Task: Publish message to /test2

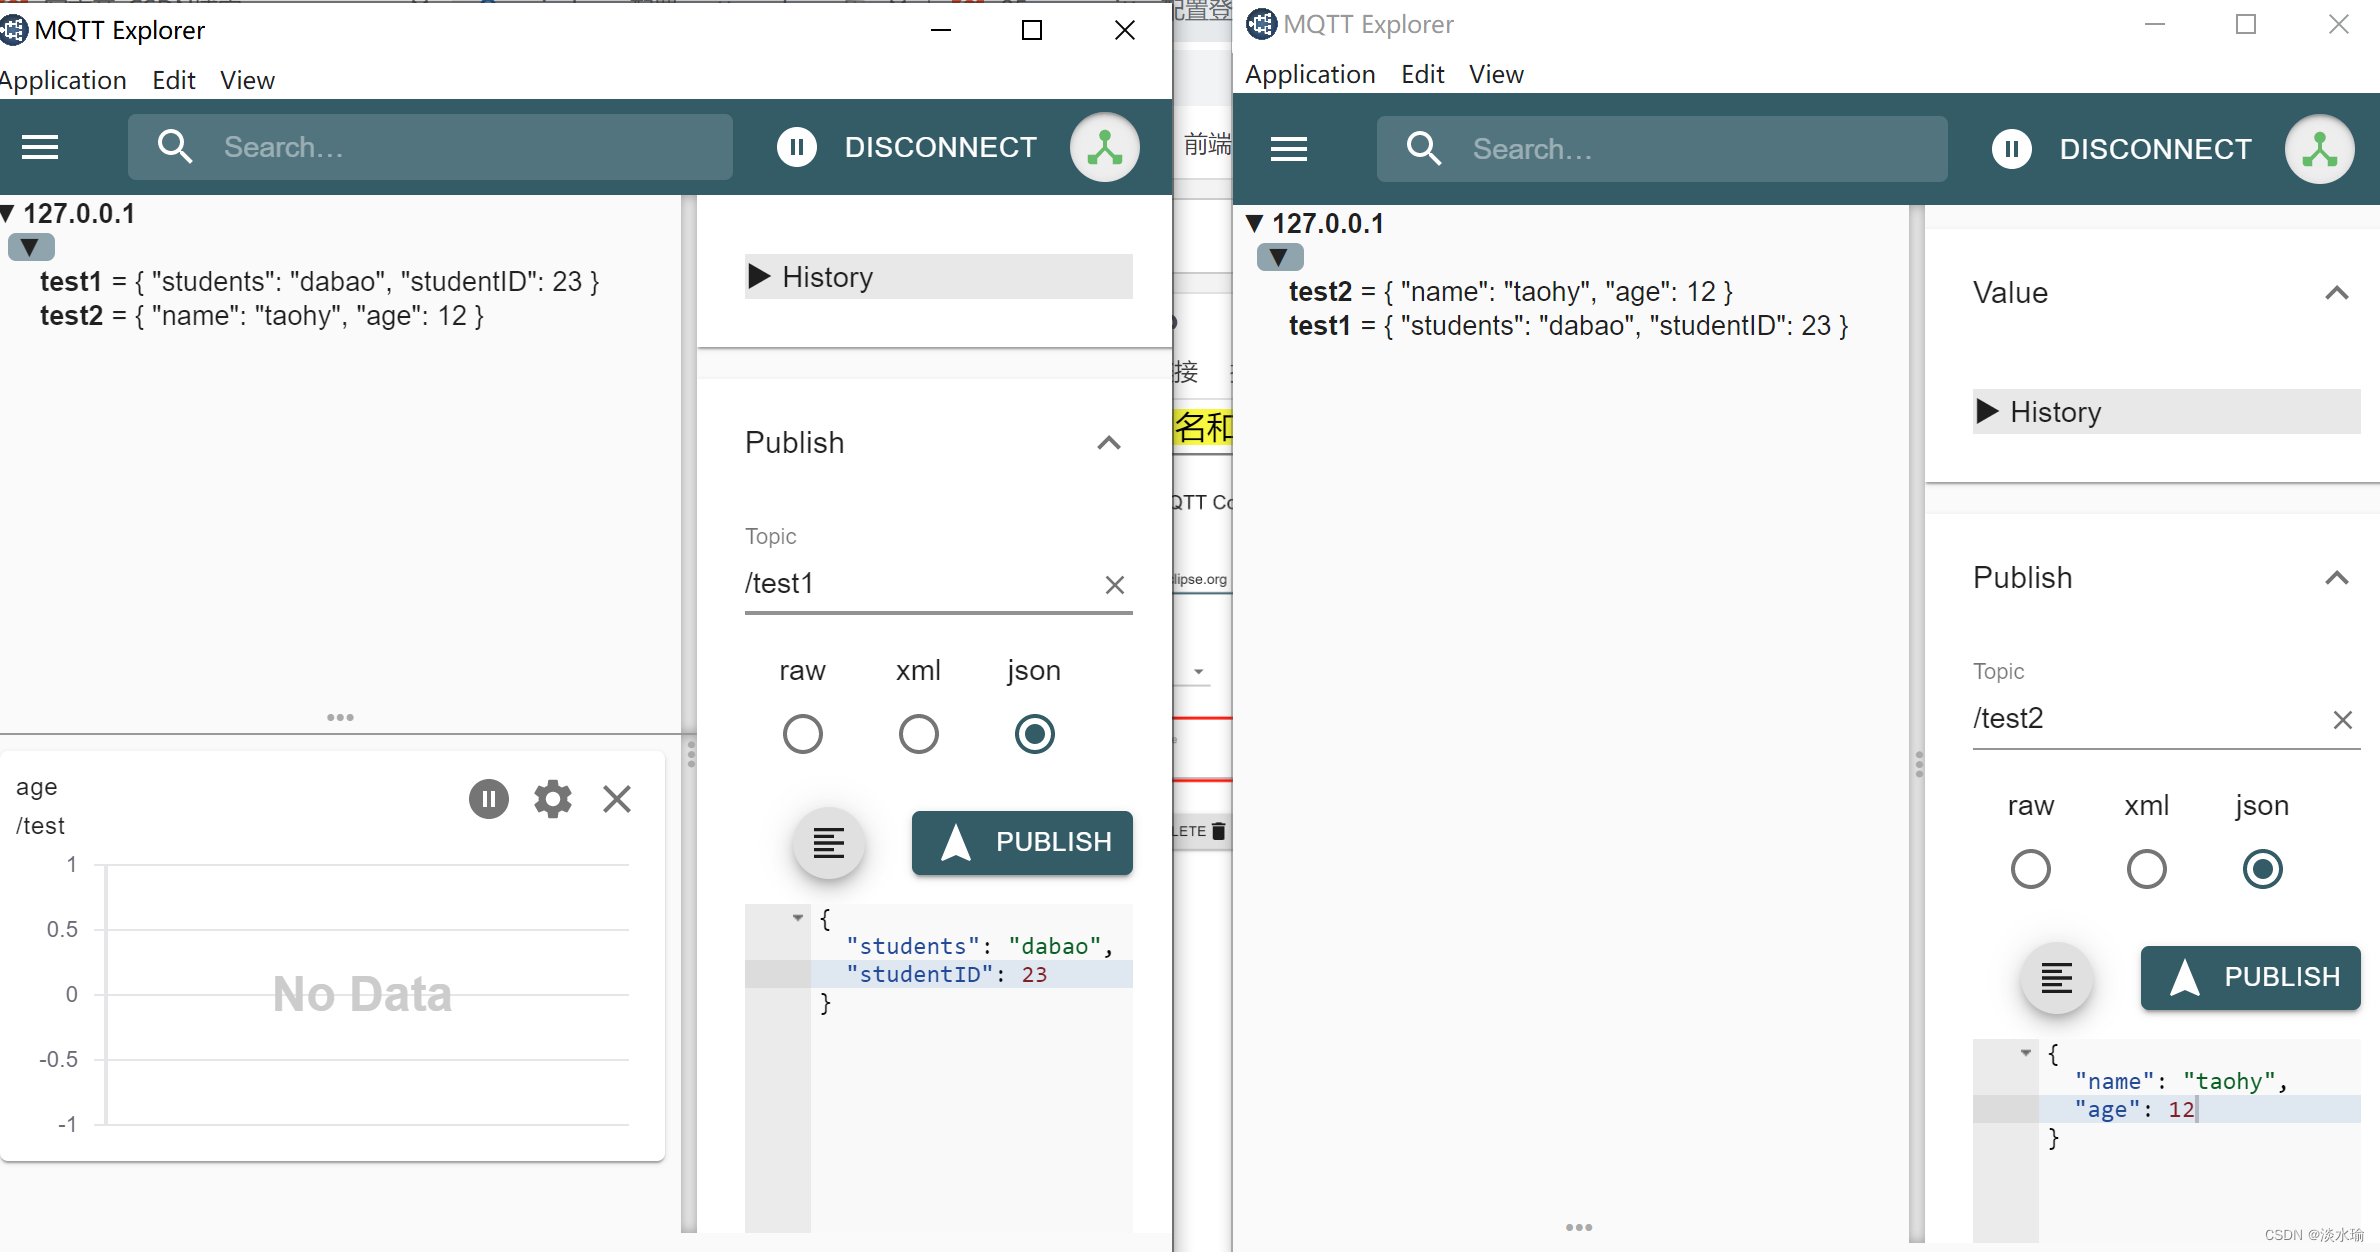Action: (x=2251, y=978)
